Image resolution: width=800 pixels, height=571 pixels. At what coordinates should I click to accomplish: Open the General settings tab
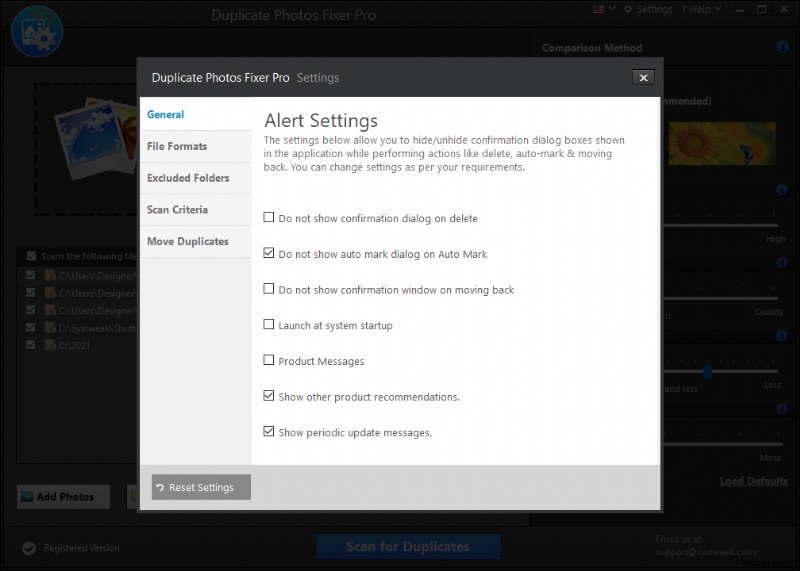196,114
